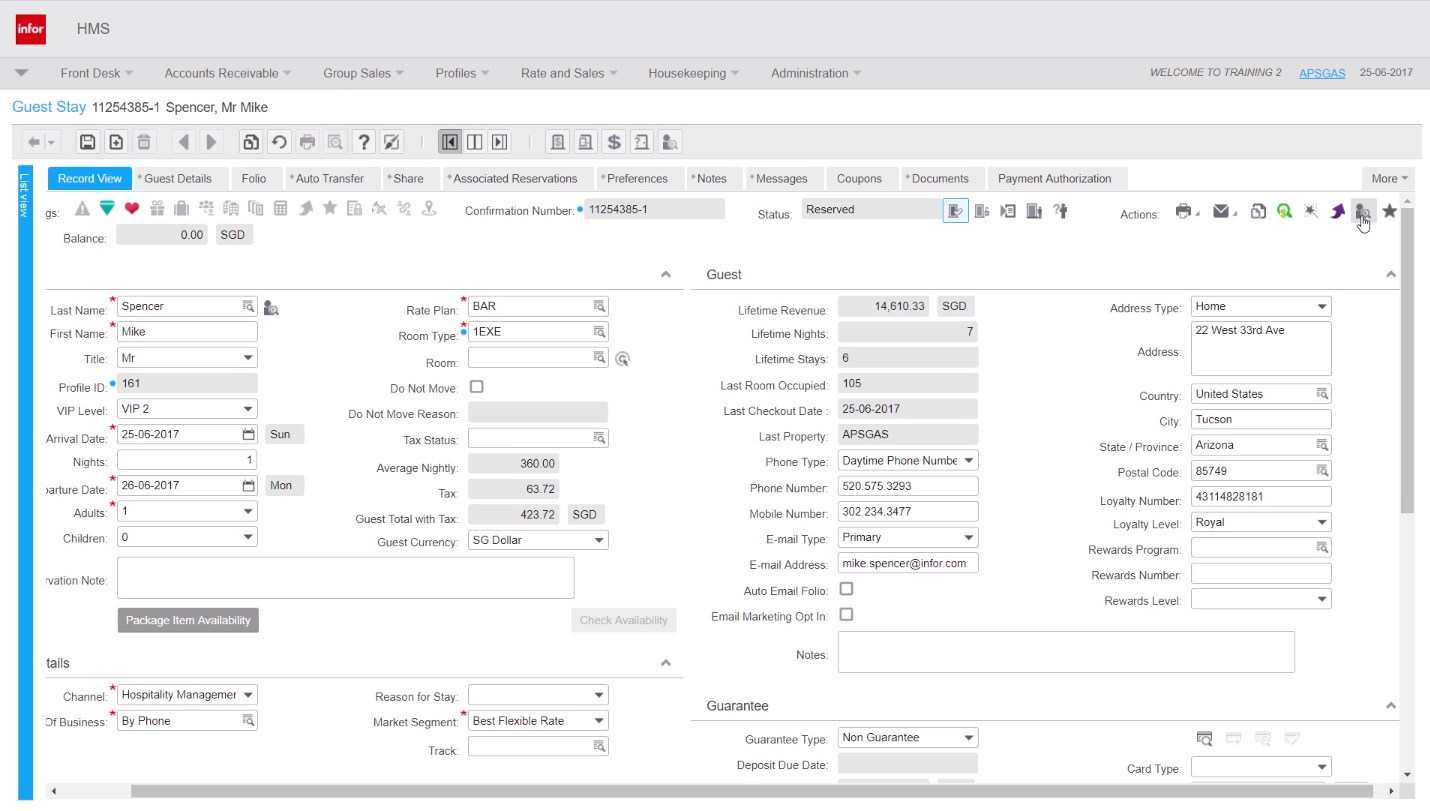
Task: Check the Email Marketing Opt In box
Action: 846,615
